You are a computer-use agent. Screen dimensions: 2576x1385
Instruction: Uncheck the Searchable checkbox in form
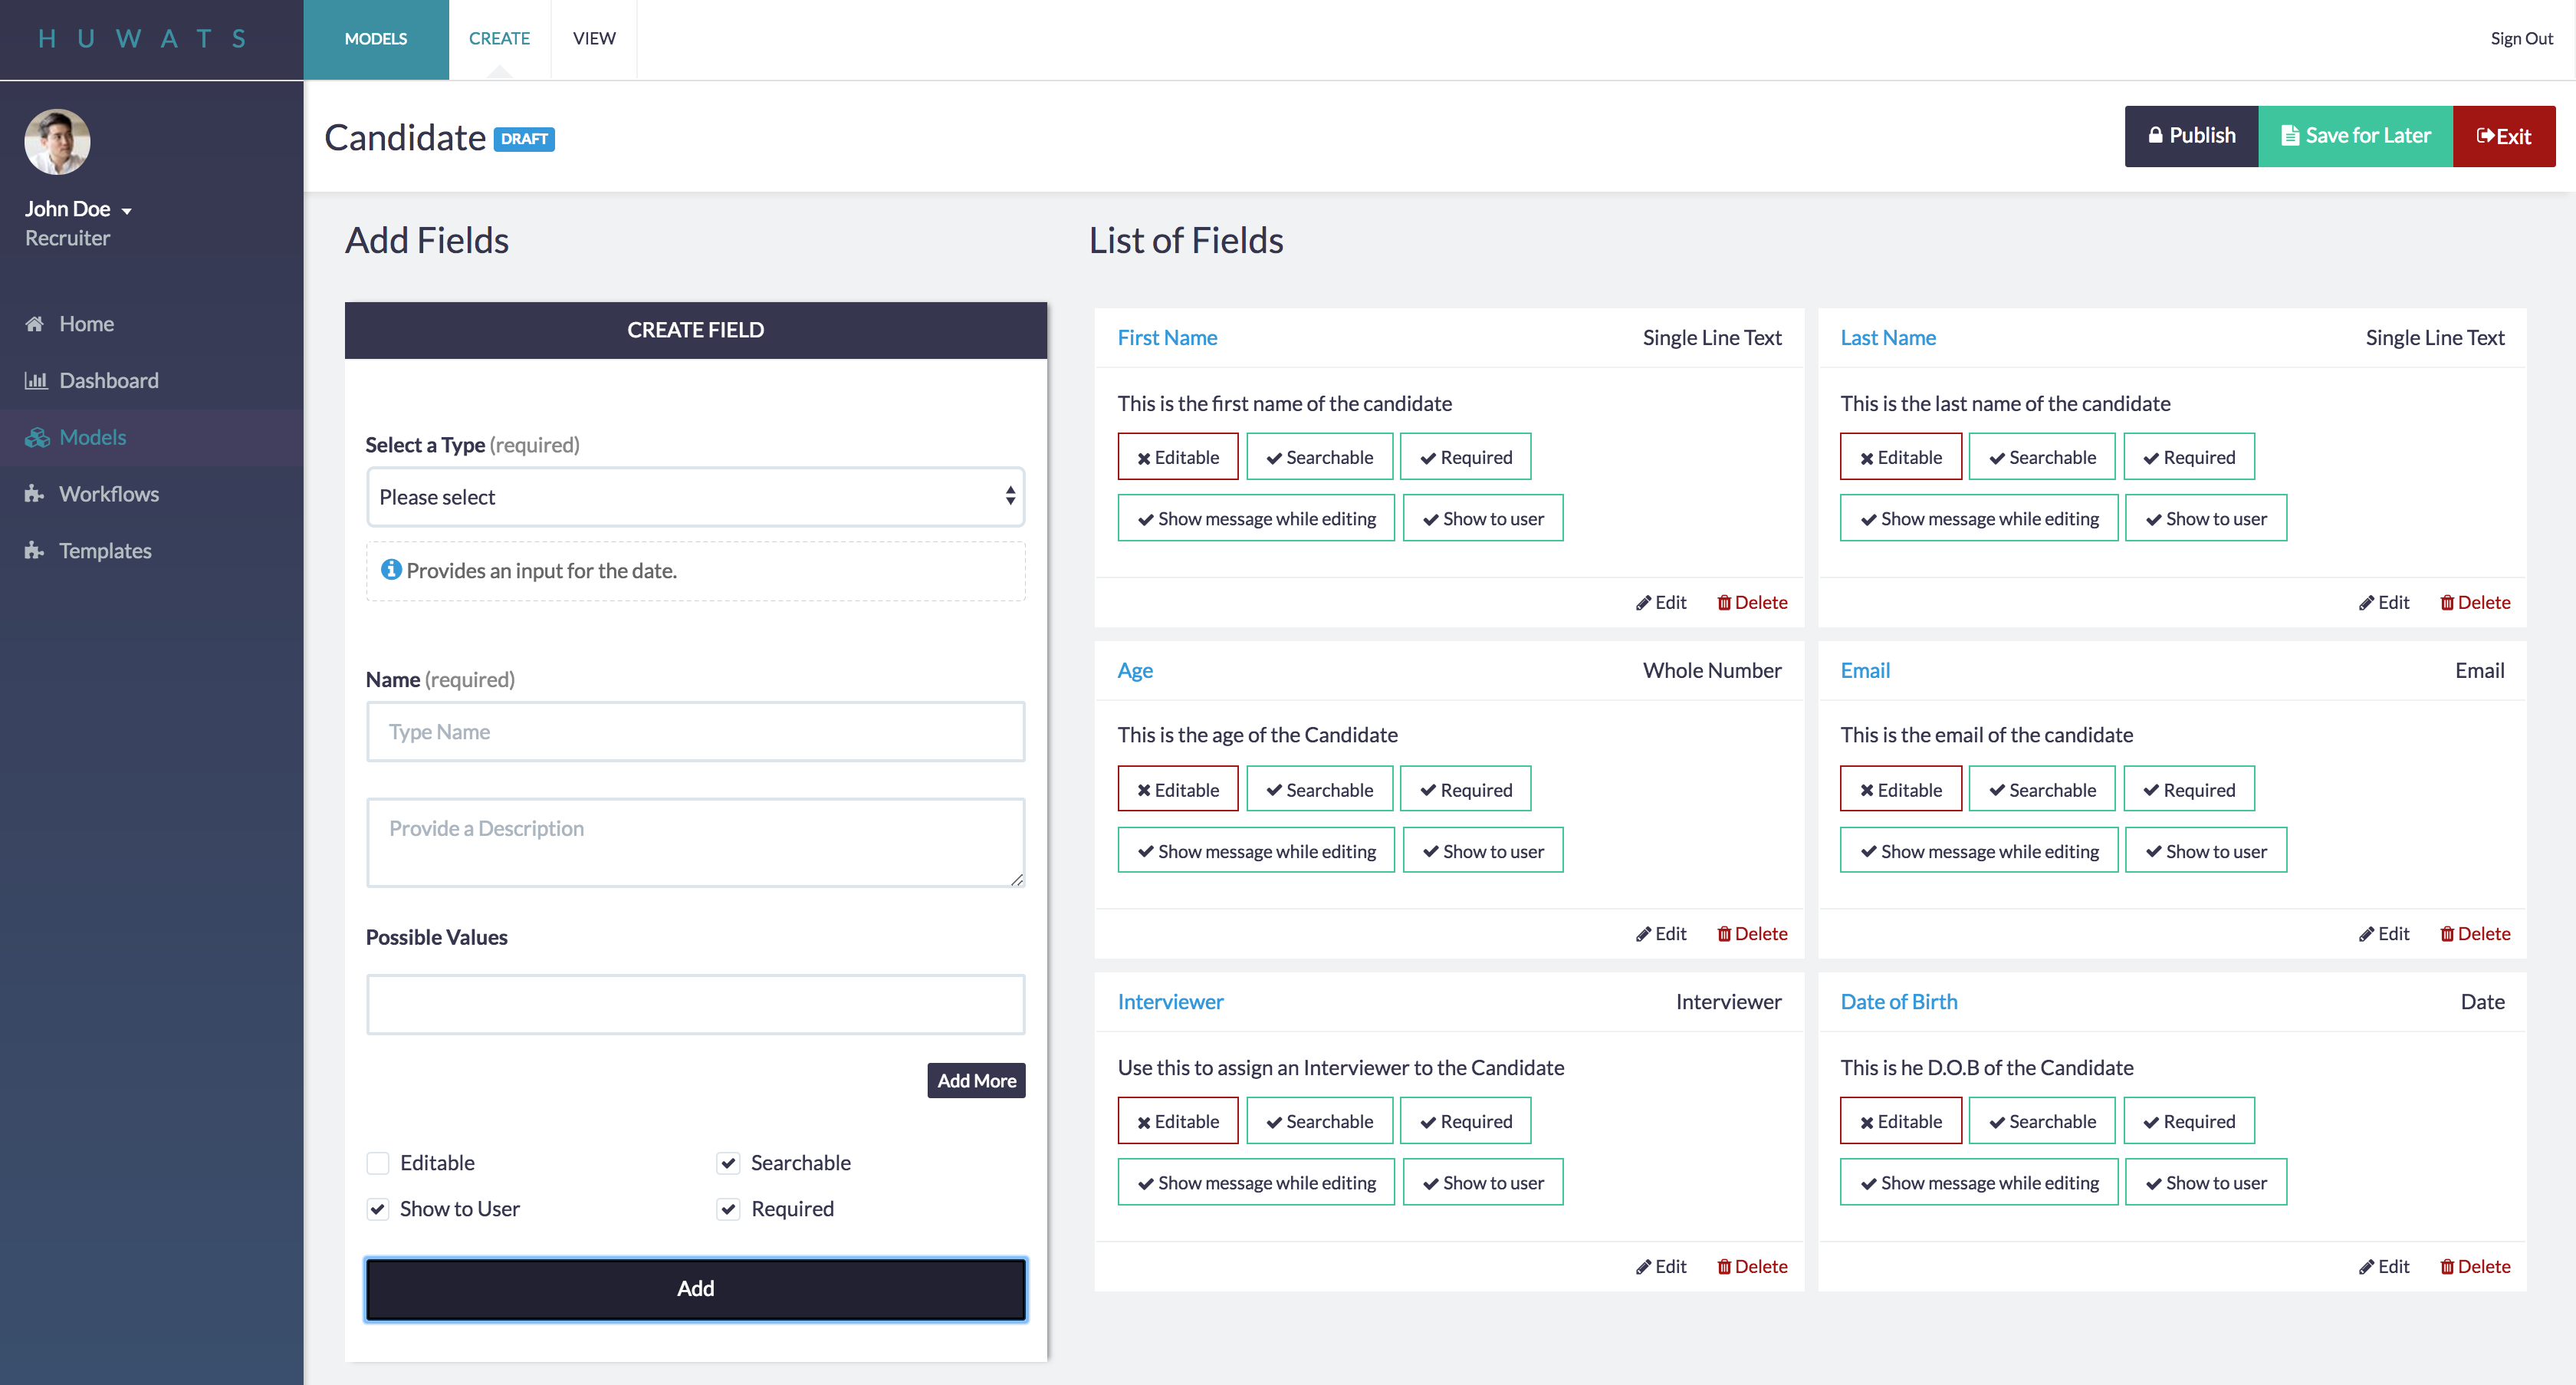click(x=729, y=1163)
